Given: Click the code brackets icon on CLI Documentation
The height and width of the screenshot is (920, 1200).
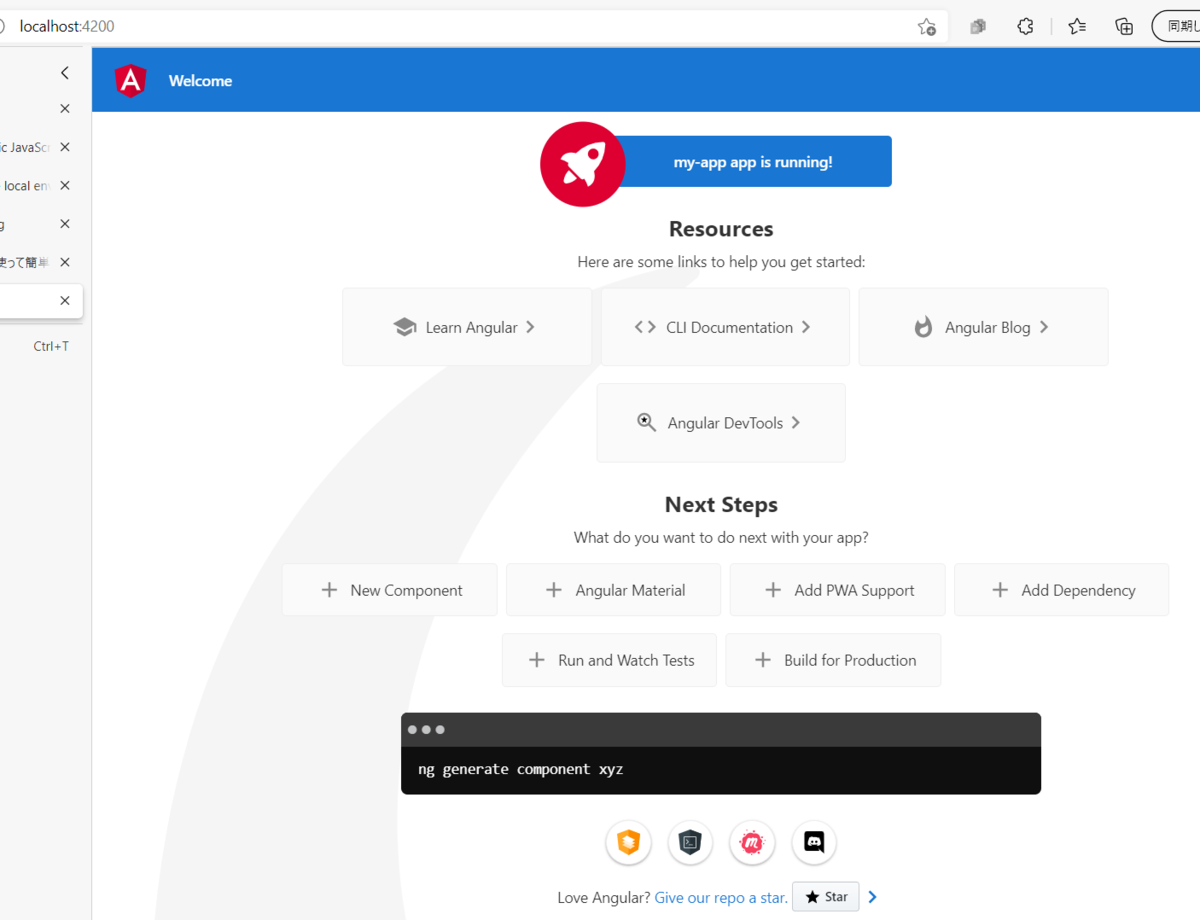Looking at the screenshot, I should (x=645, y=327).
